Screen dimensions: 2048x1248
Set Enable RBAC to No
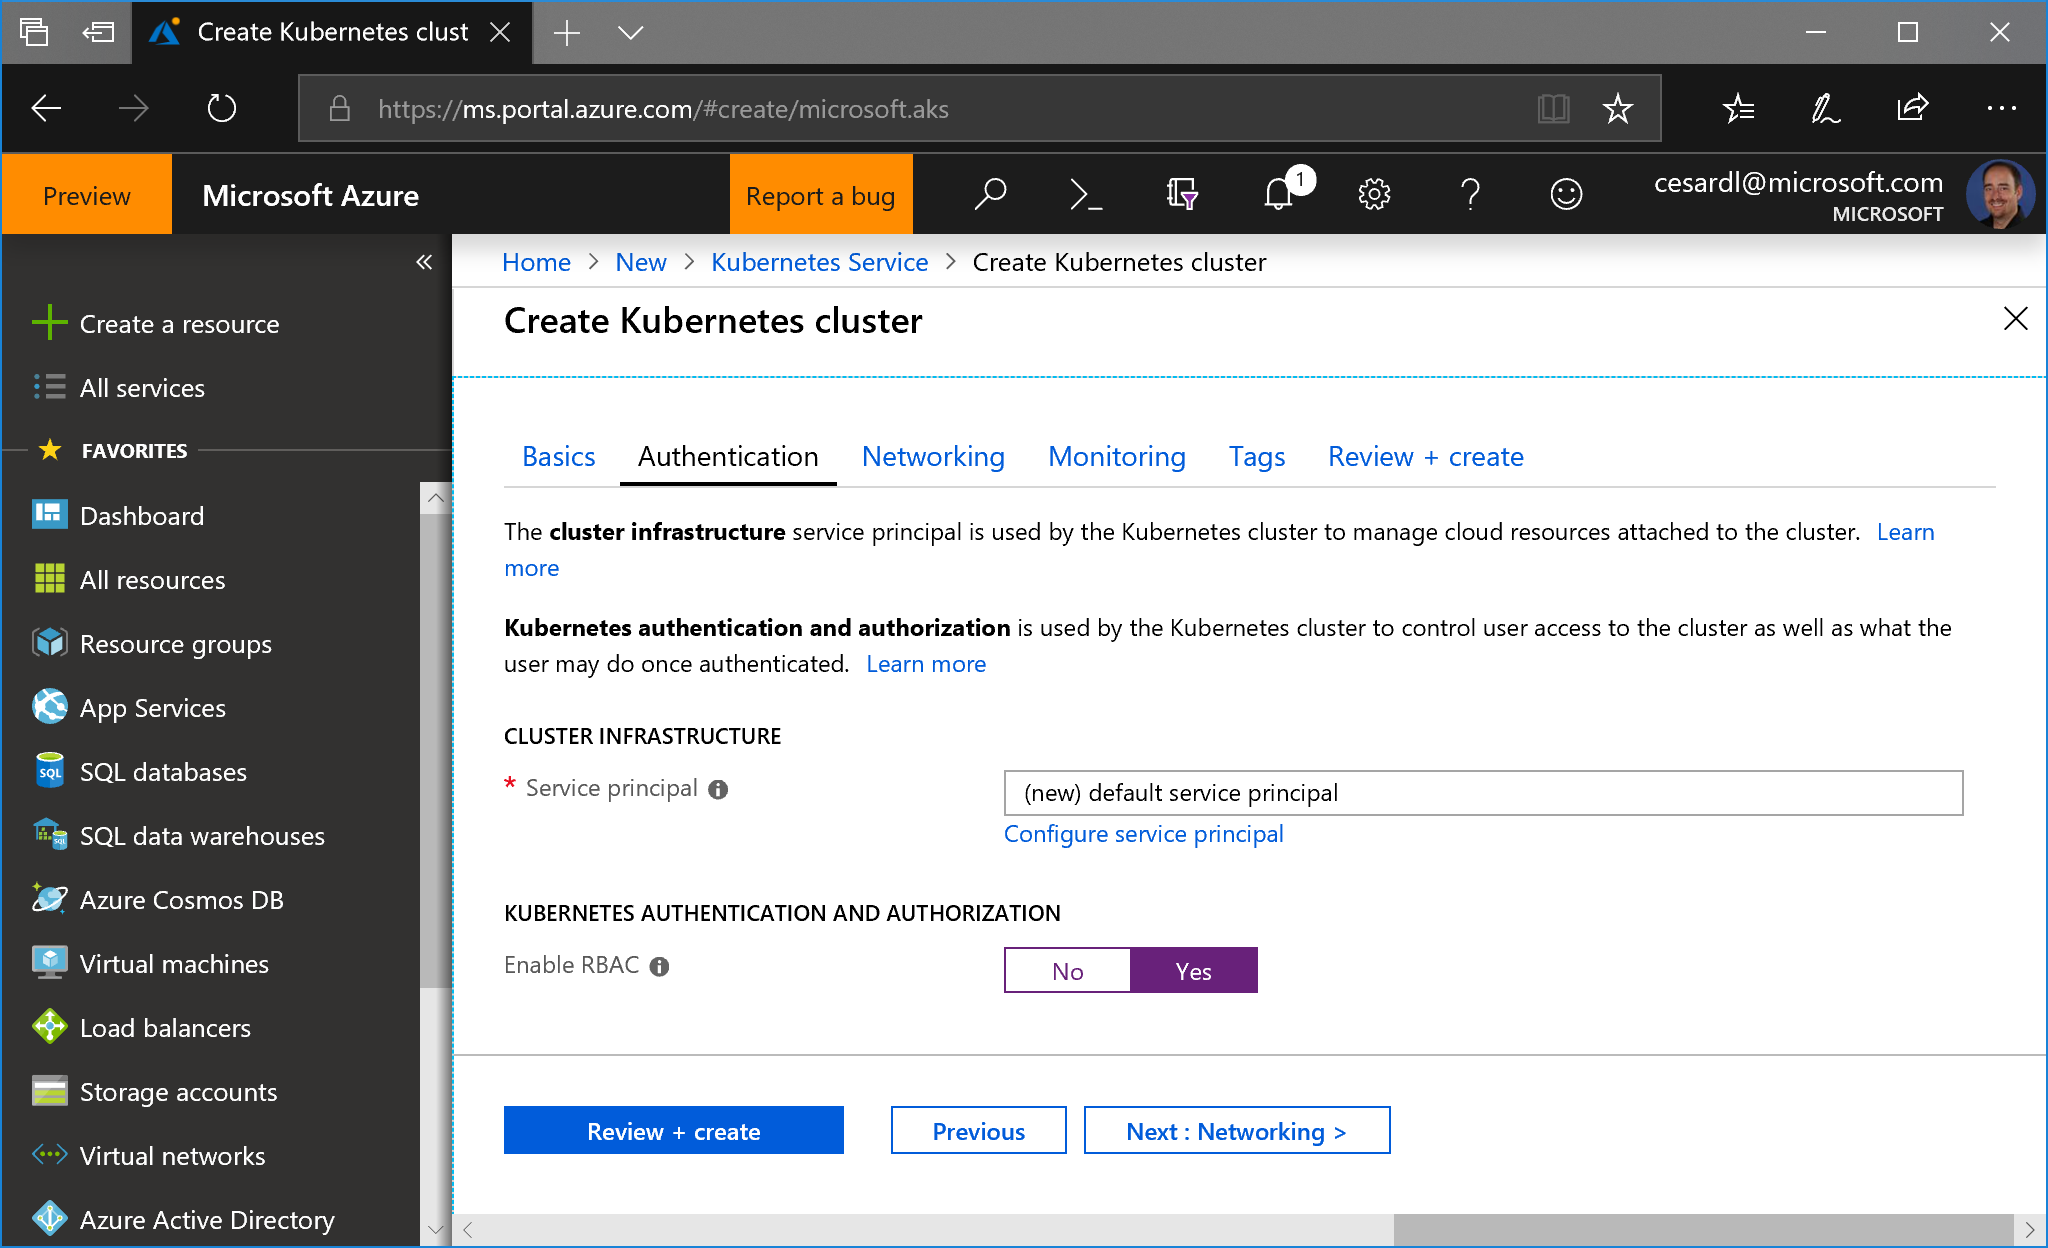(1067, 971)
